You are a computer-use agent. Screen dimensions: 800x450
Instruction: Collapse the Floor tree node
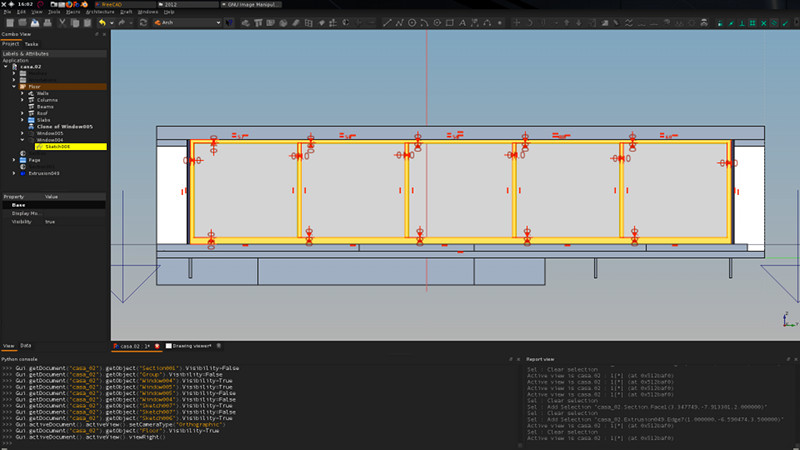pyautogui.click(x=14, y=87)
